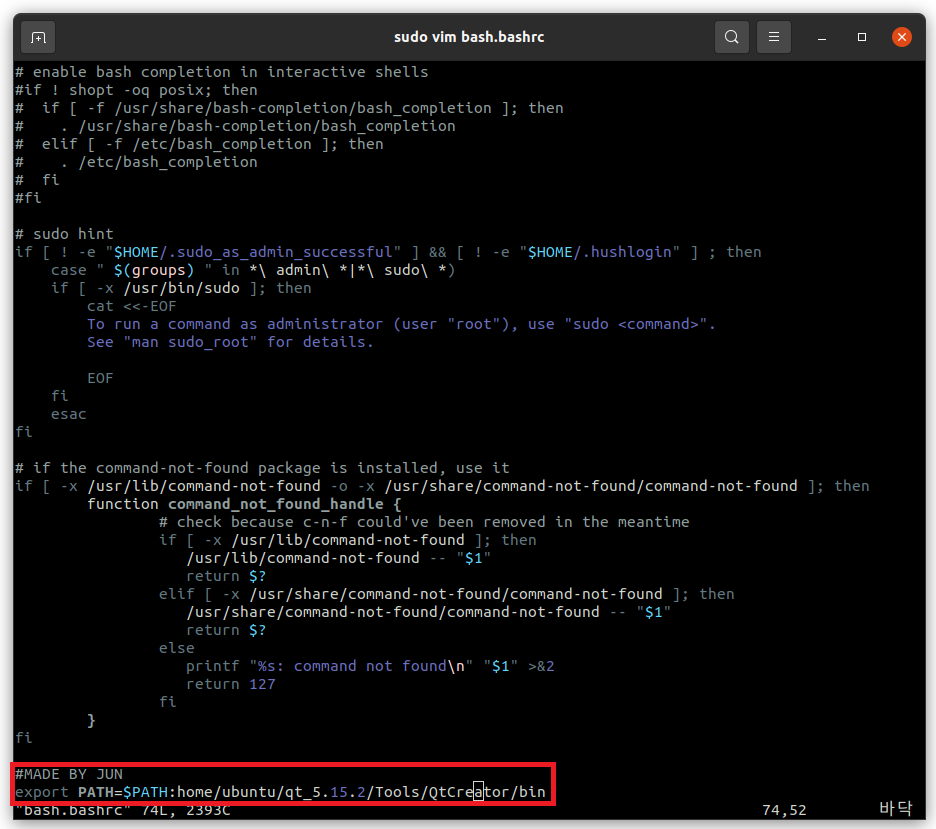Click the 'export' keyword on the last line
This screenshot has width=936, height=829.
(x=42, y=793)
